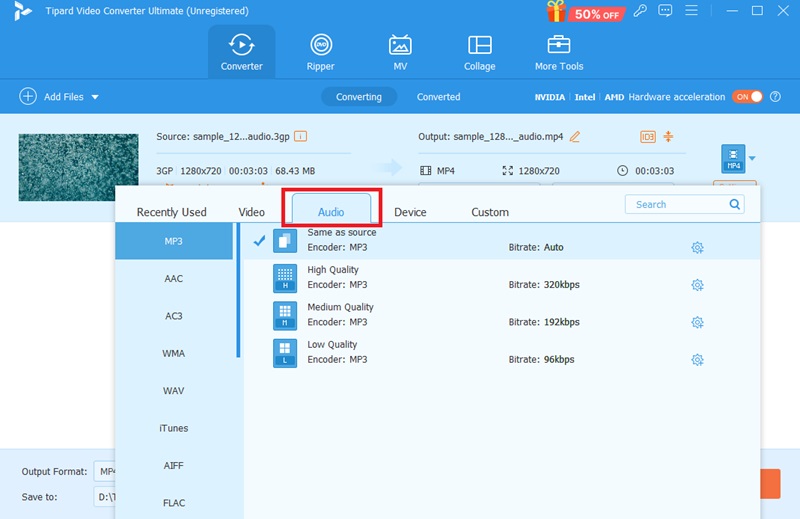Click the hardware acceleration help icon
This screenshot has height=519, width=800.
tap(775, 96)
